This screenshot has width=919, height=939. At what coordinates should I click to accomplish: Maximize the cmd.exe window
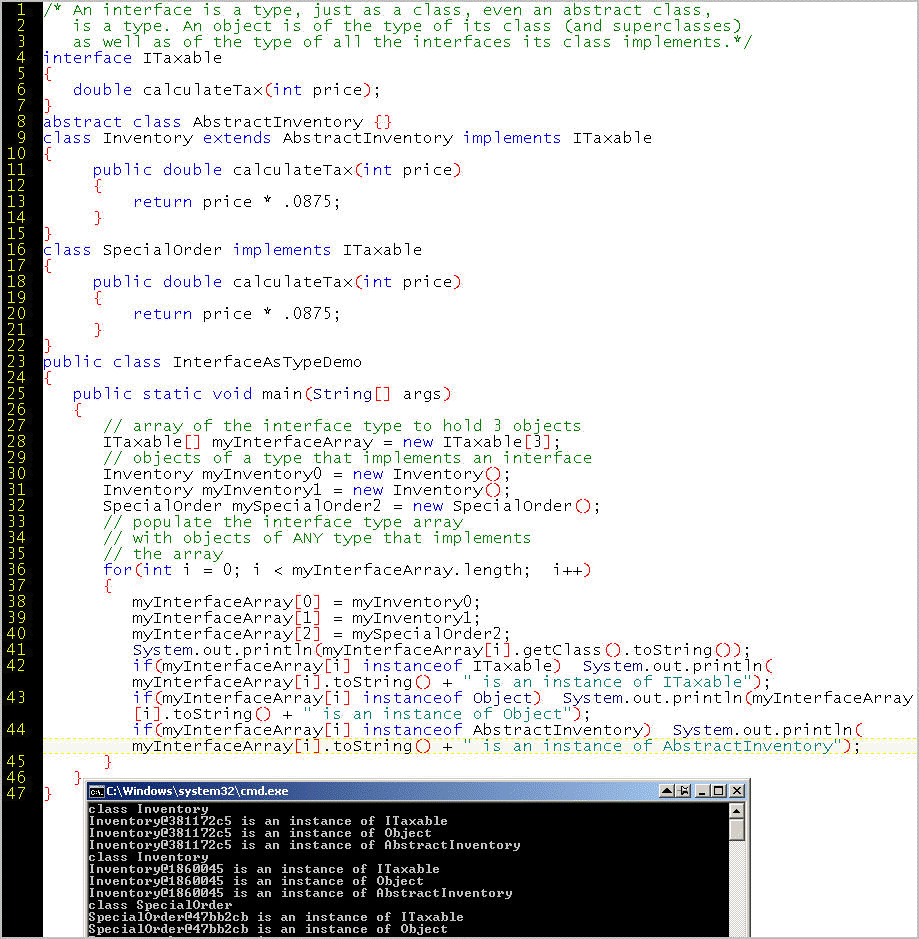coord(720,791)
